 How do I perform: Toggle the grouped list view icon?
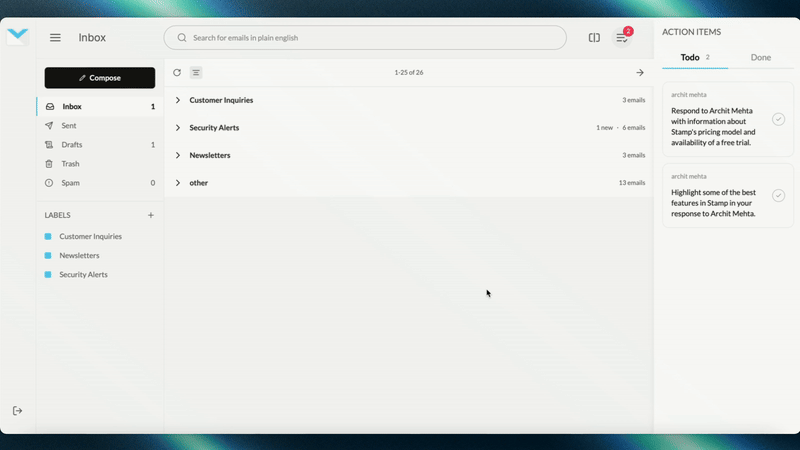pos(196,73)
